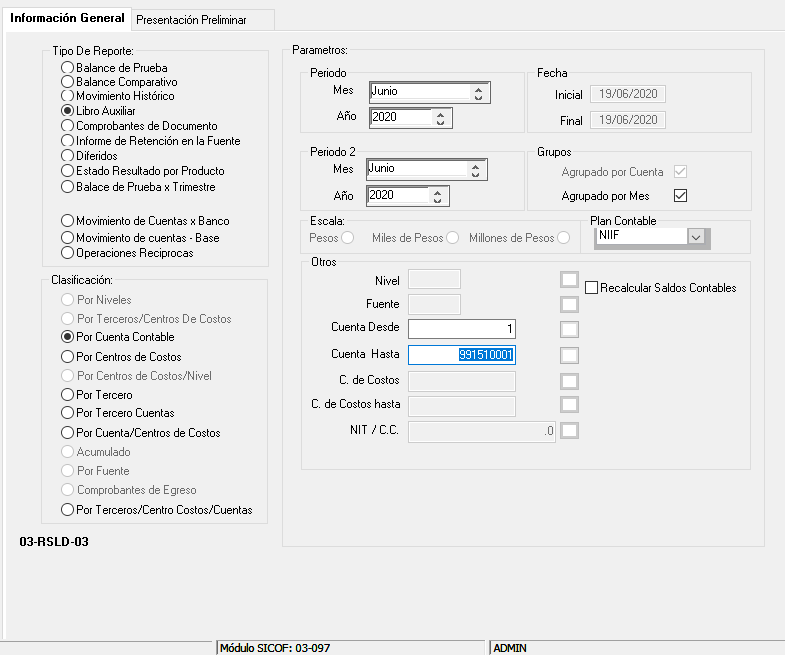Click the lookup button beside Nivel field
This screenshot has height=655, width=785.
pyautogui.click(x=569, y=279)
